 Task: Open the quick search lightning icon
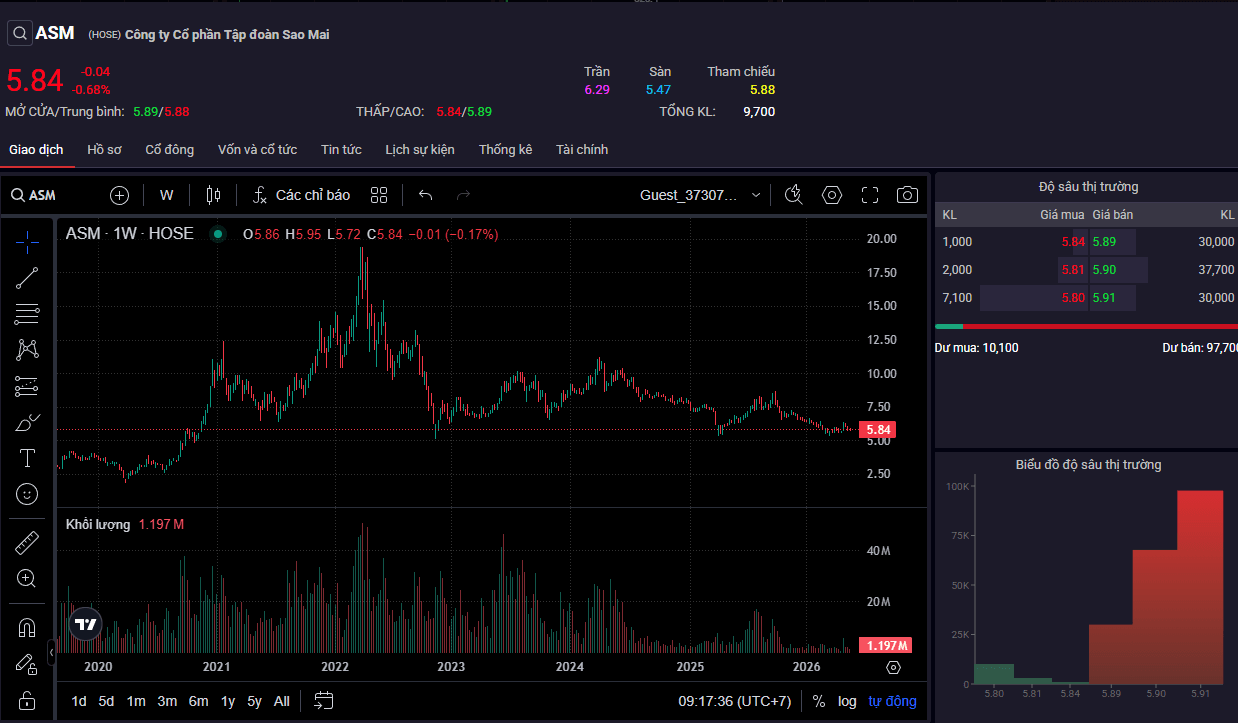(794, 195)
